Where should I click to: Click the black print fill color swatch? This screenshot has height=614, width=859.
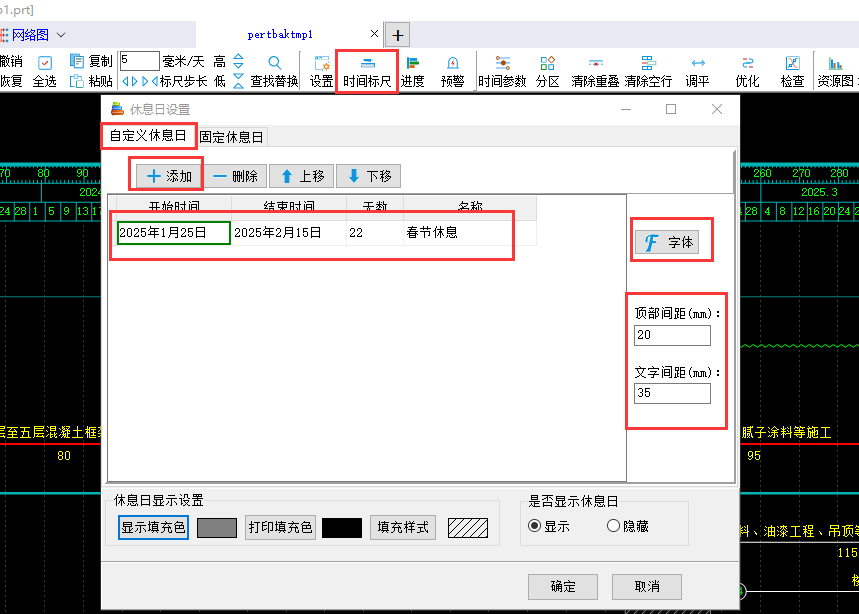[x=342, y=527]
